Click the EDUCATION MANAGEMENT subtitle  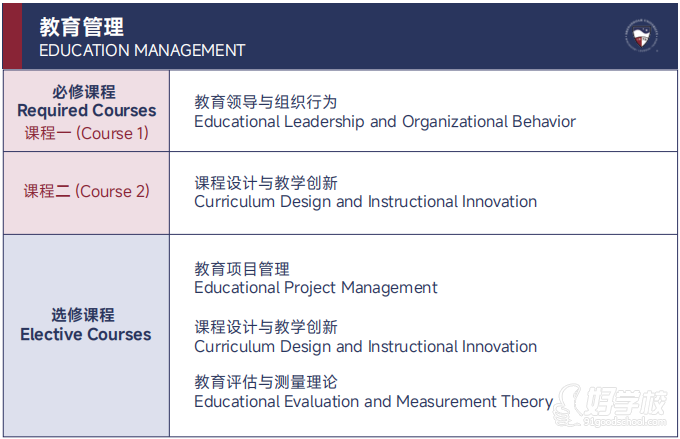(x=142, y=50)
